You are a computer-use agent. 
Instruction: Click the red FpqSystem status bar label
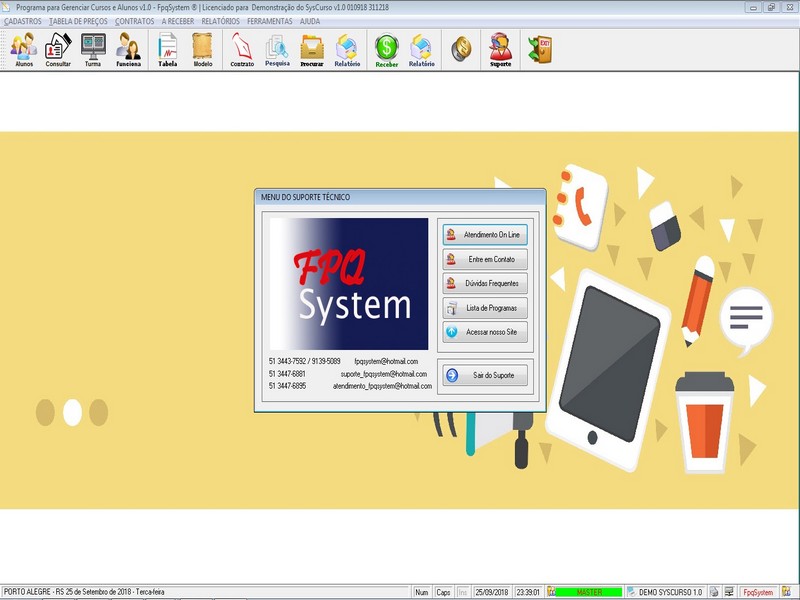point(758,592)
